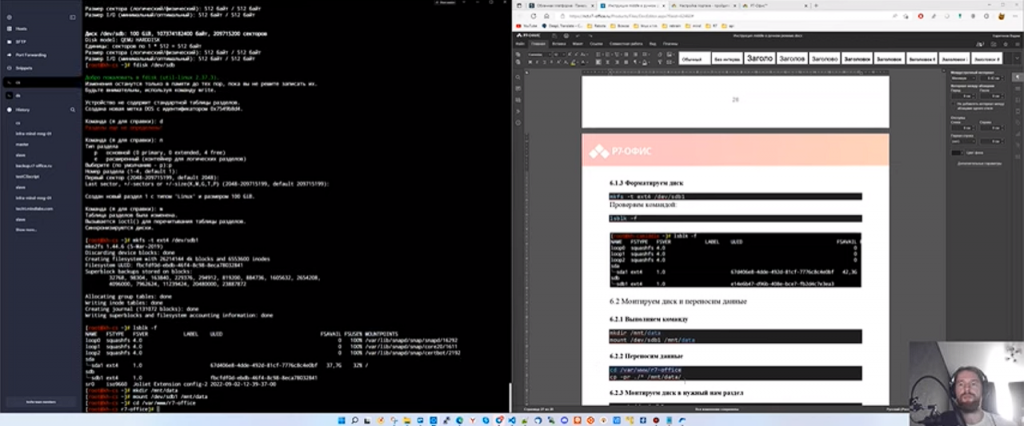Select the 'Вставка' ribbon tab
Screen dimensions: 1024x426
[558, 44]
